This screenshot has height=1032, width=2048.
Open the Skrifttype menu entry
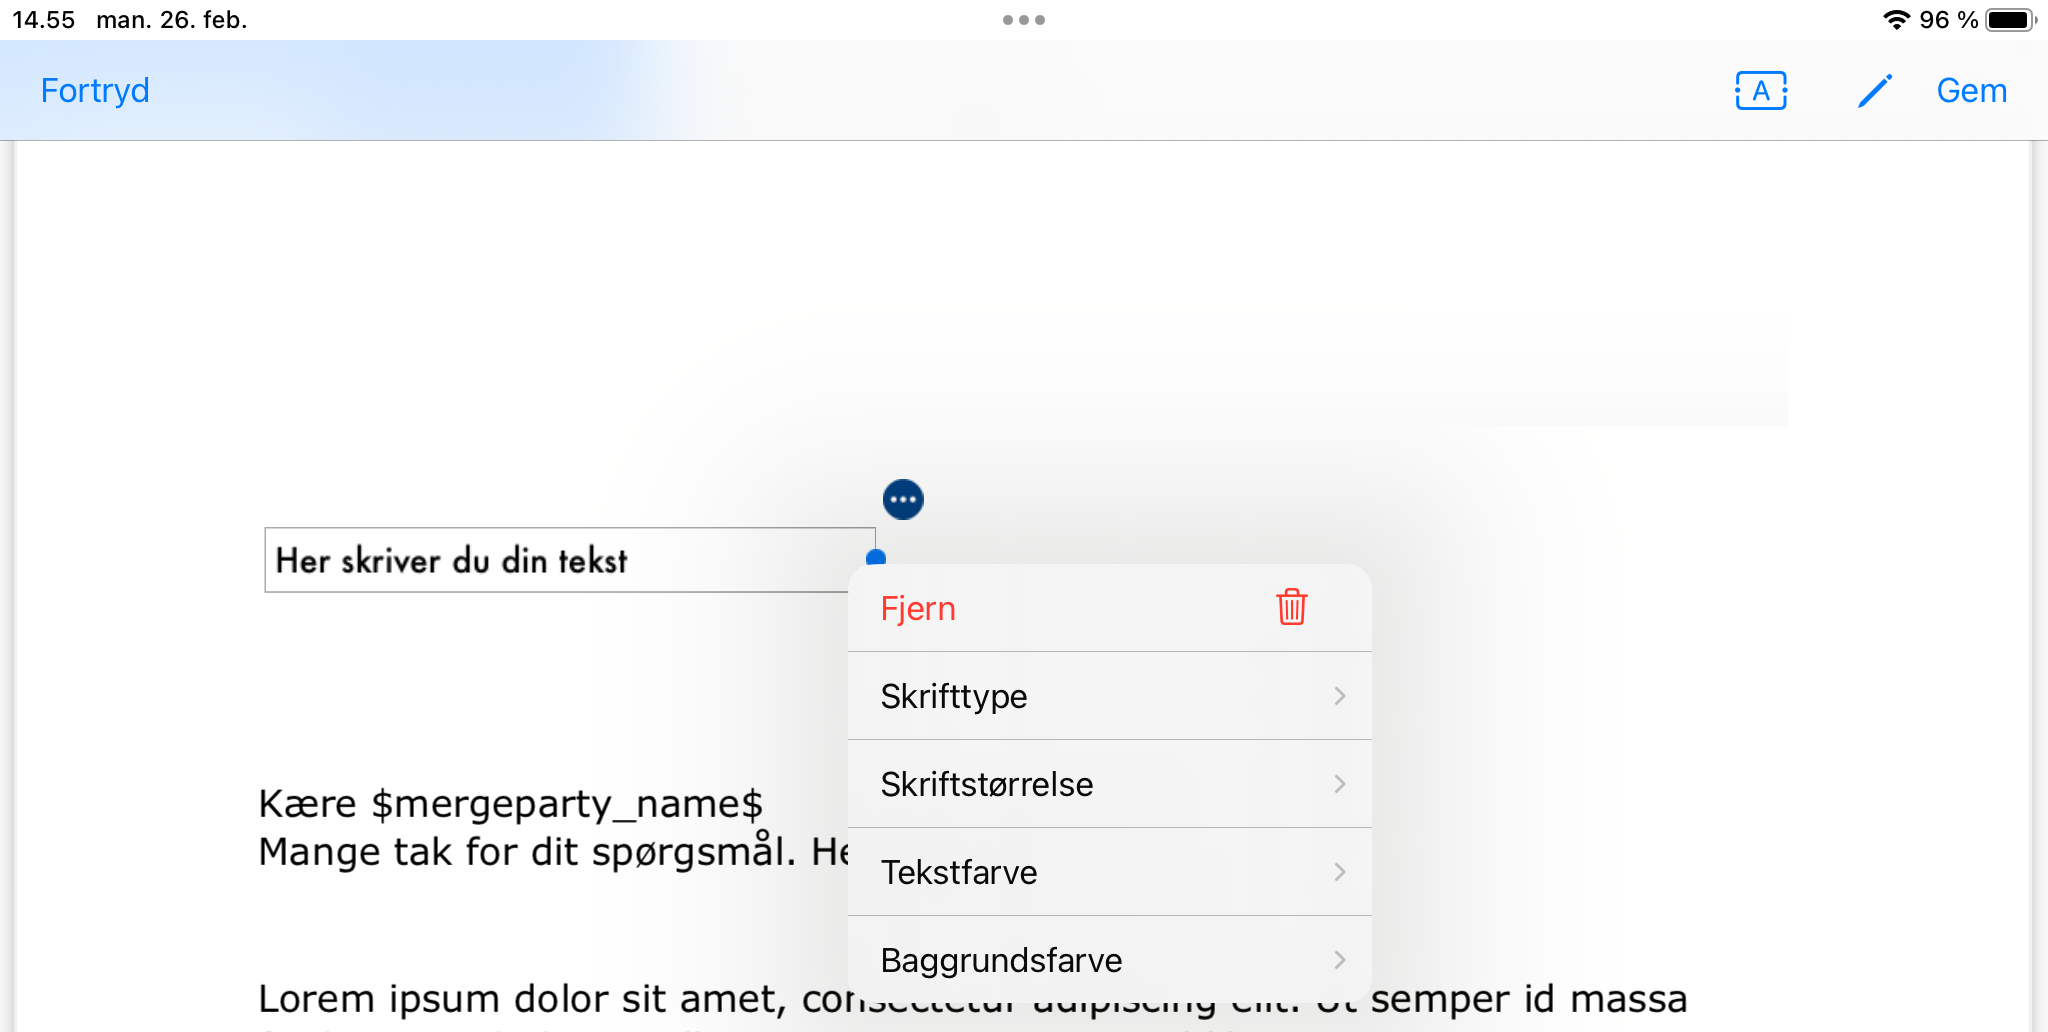(954, 696)
